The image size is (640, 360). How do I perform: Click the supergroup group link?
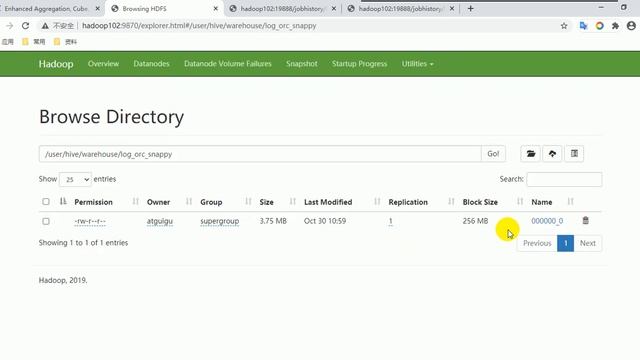[x=220, y=221]
